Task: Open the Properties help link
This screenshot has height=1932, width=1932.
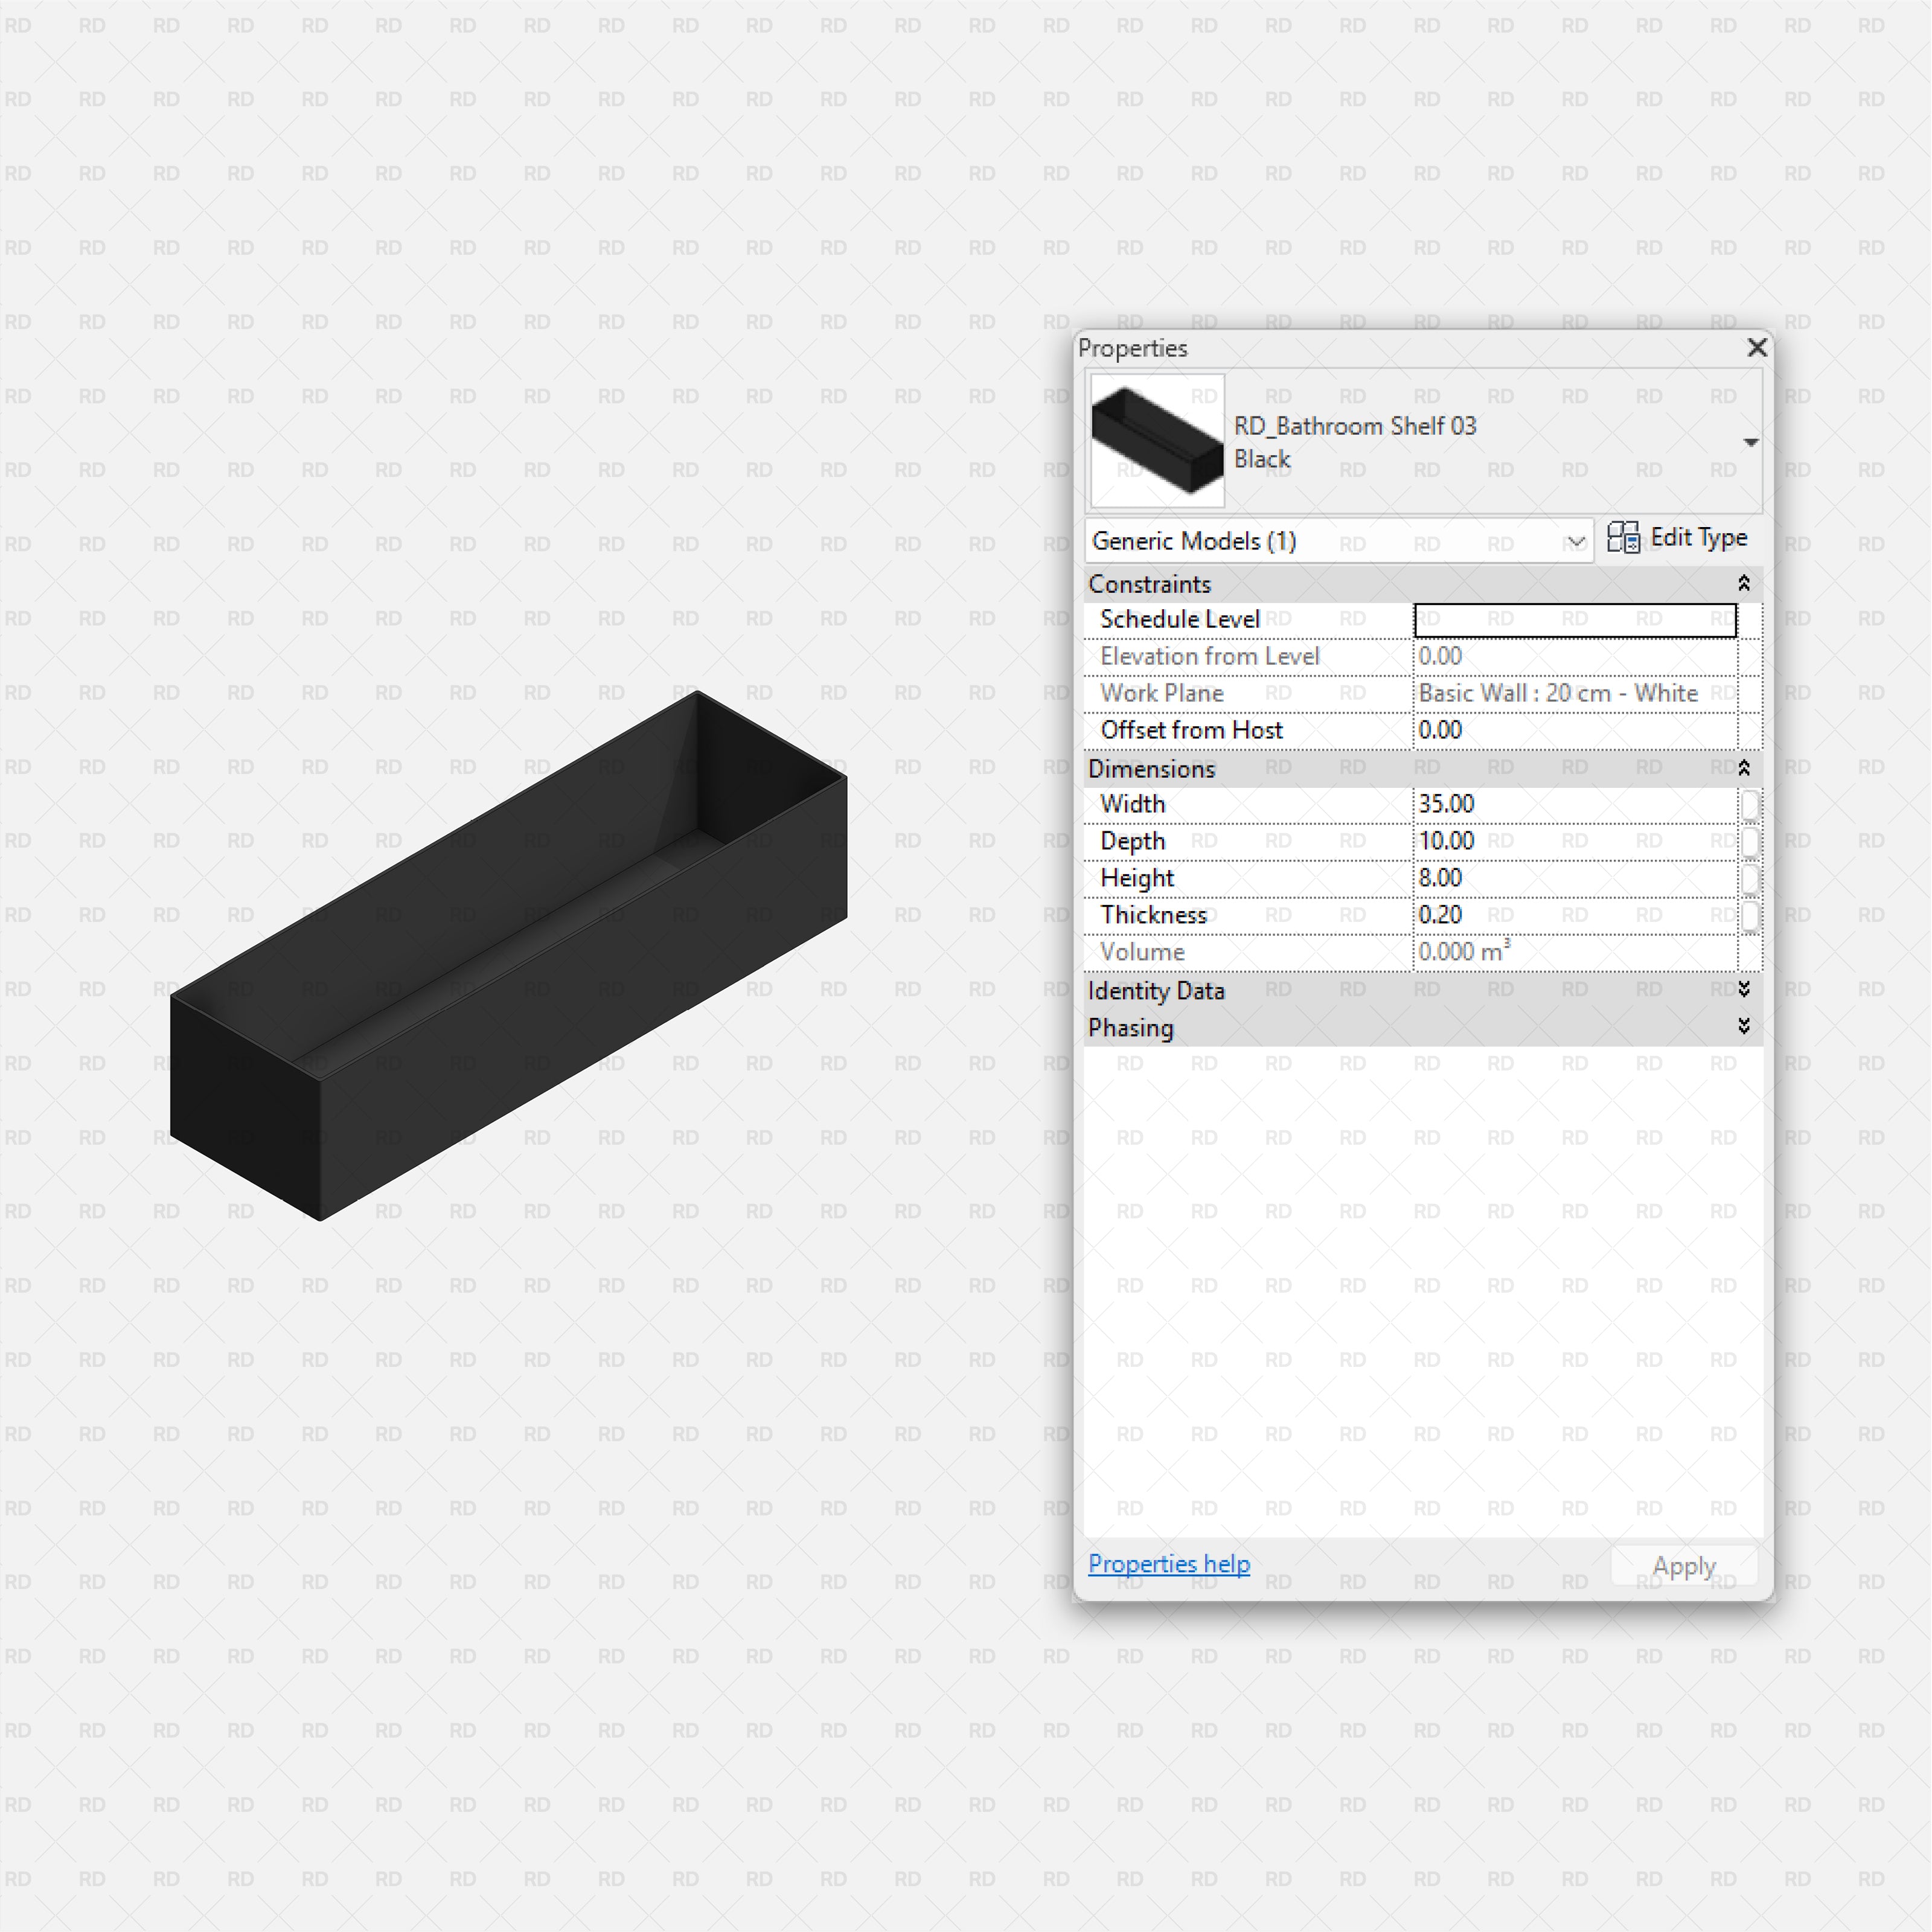Action: pos(1168,1563)
